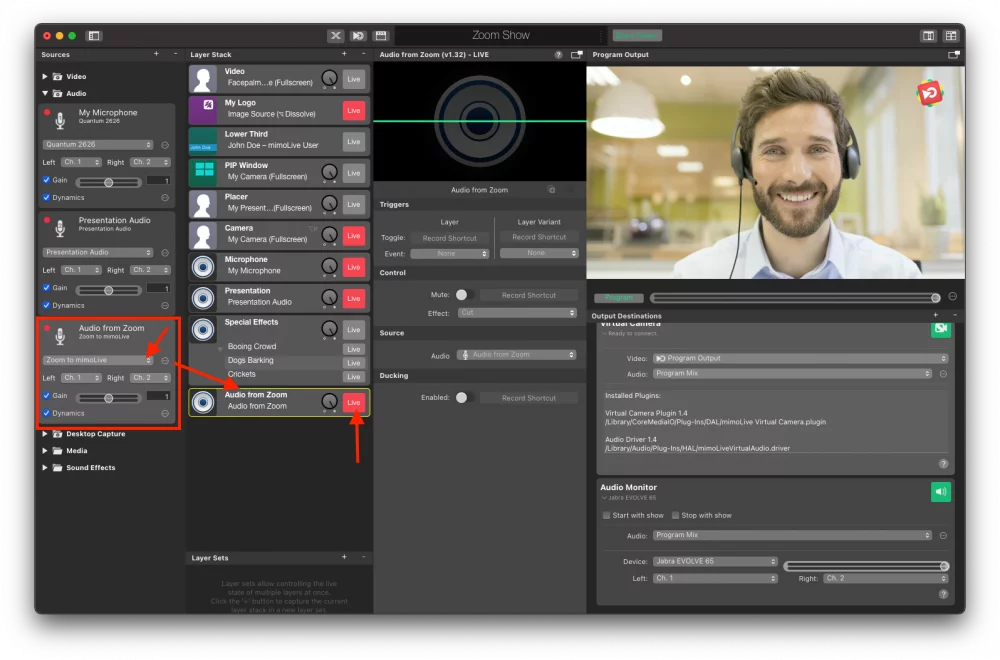Uncheck Gain for My Microphone
The width and height of the screenshot is (1000, 660).
pos(47,180)
